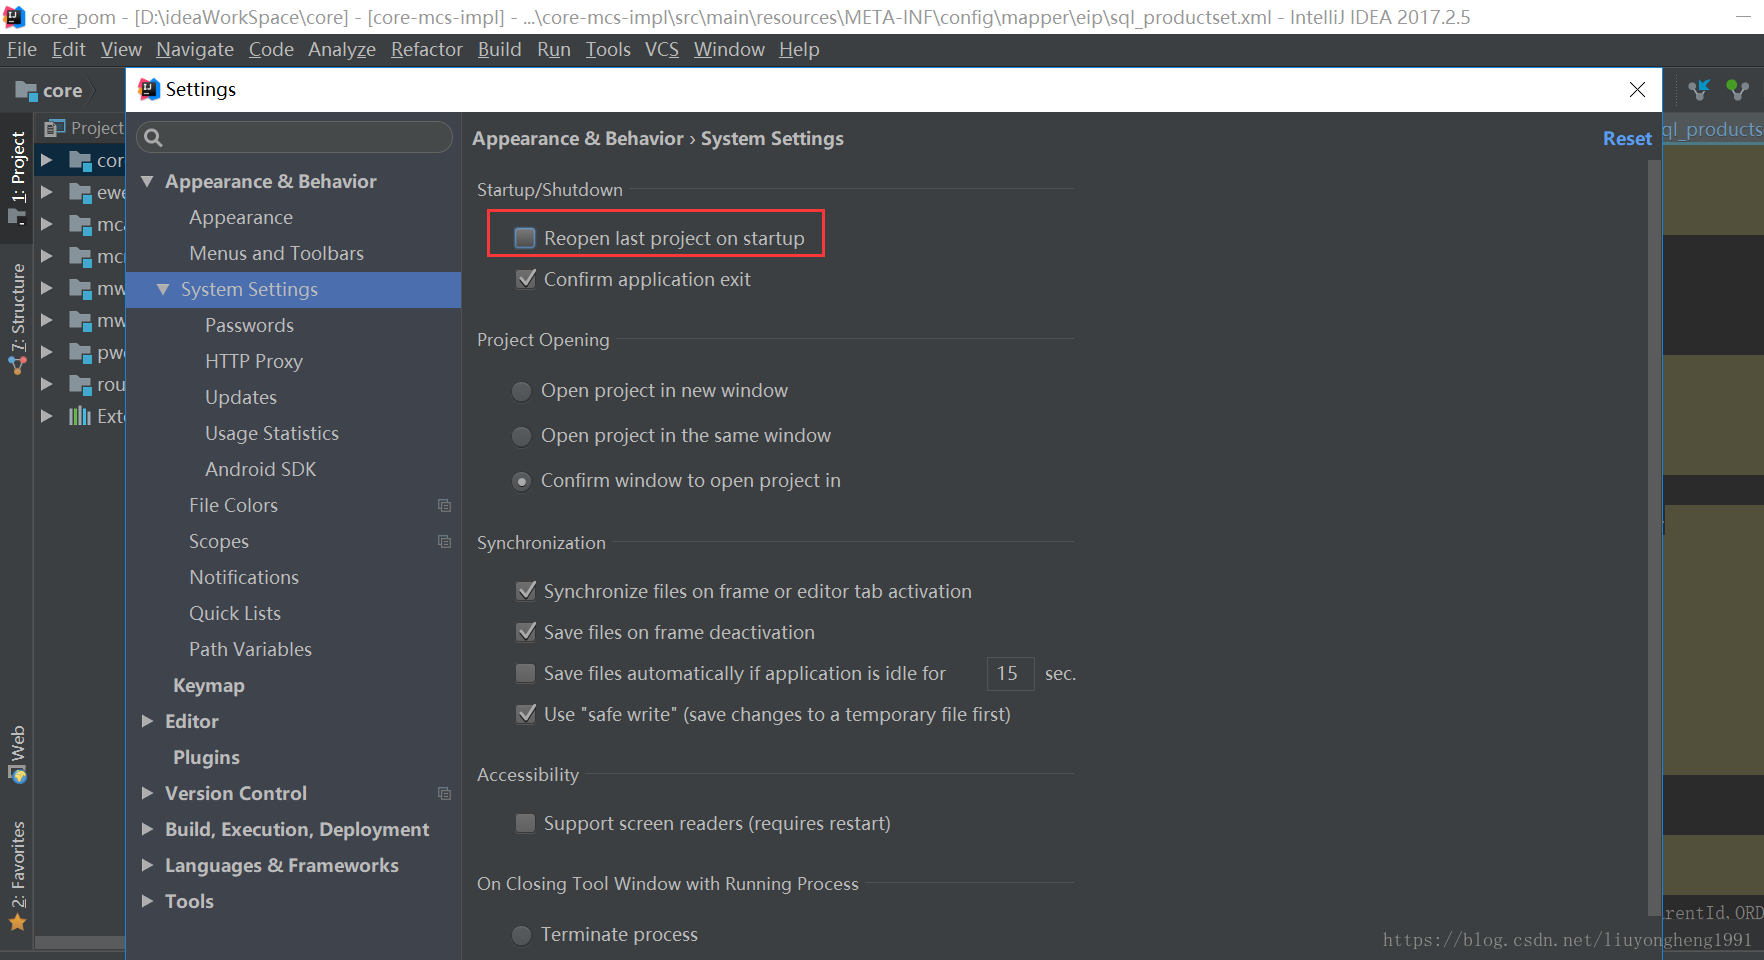The image size is (1764, 960).
Task: Open the Help menu
Action: click(x=799, y=50)
